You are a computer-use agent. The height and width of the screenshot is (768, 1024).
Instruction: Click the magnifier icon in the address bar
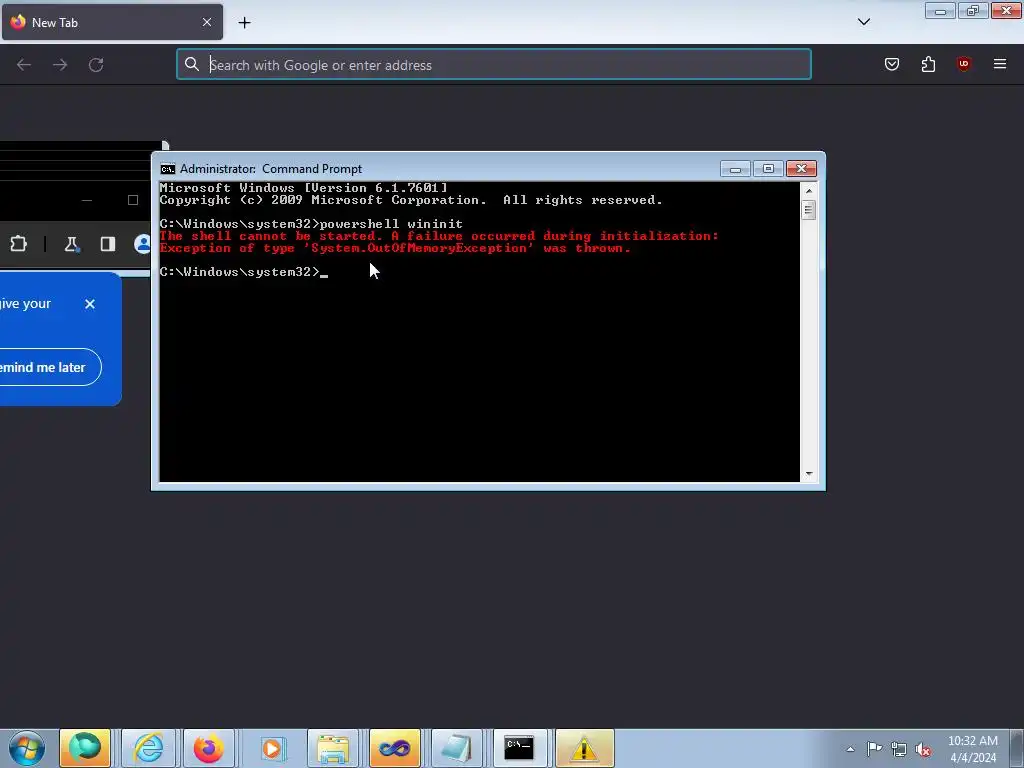click(x=191, y=64)
